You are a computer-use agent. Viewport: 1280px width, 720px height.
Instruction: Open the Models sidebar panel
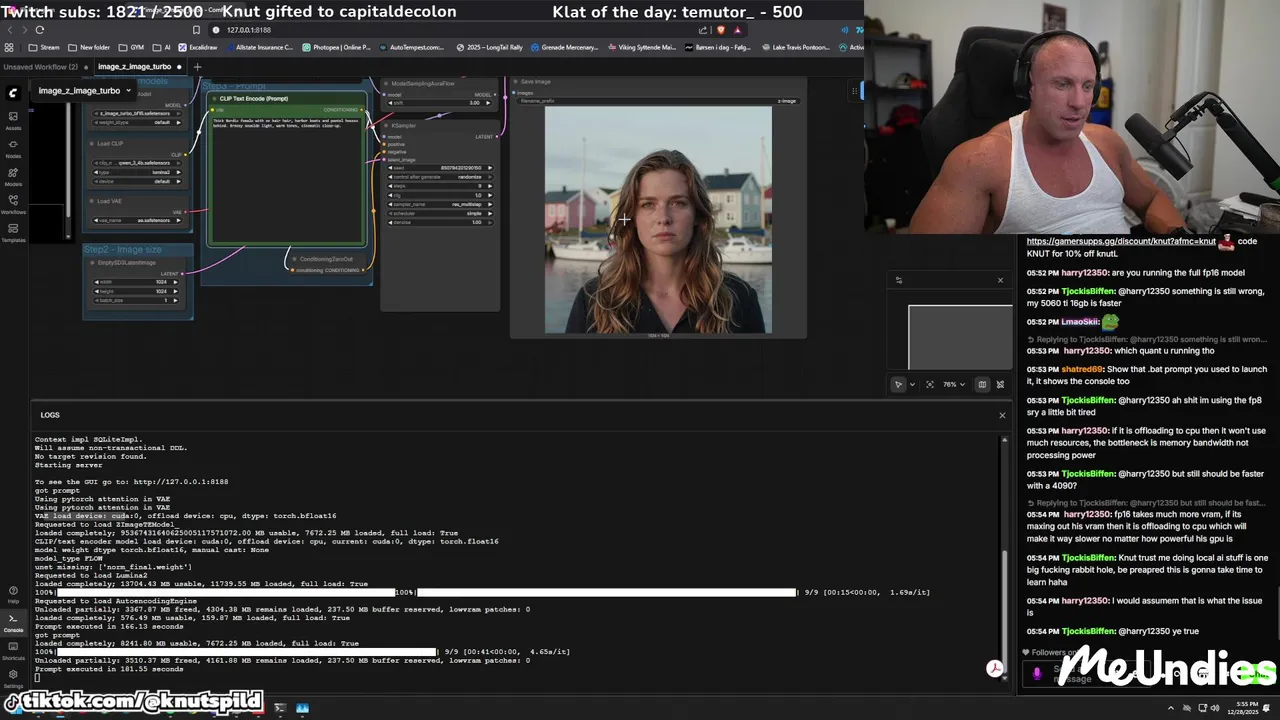coord(13,176)
